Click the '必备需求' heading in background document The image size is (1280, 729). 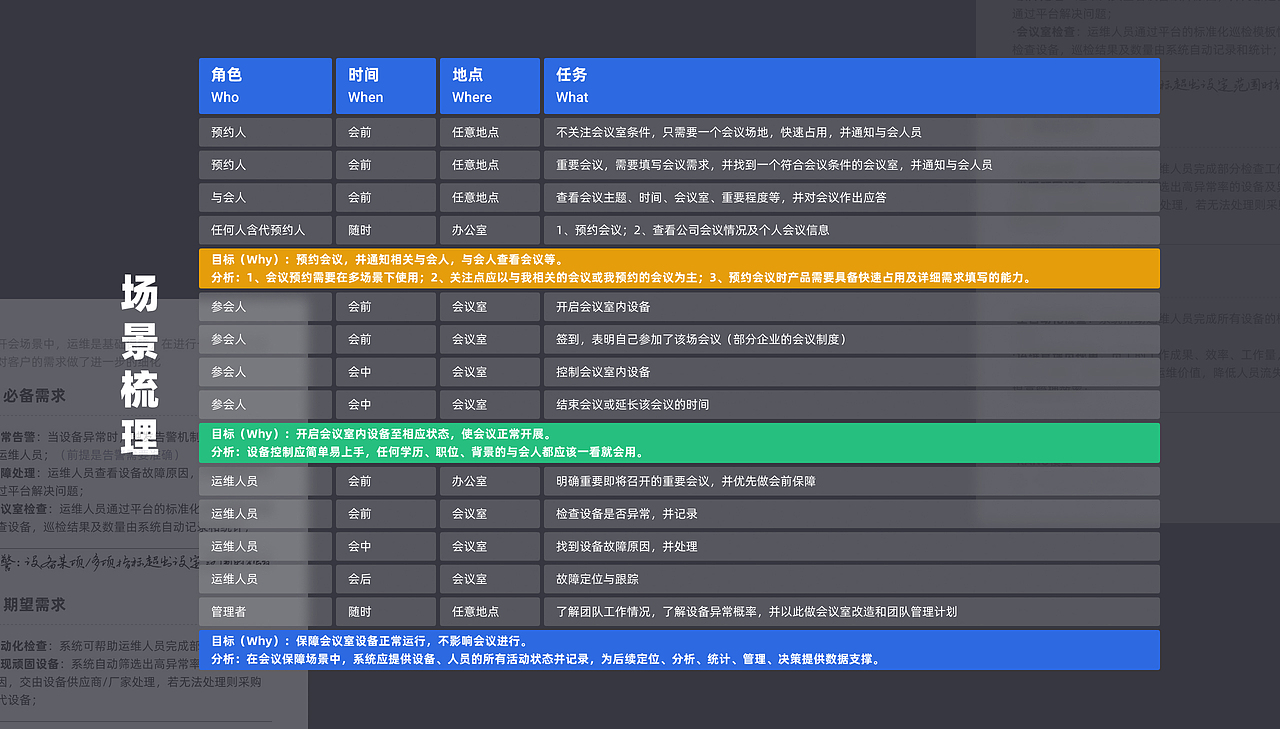pyautogui.click(x=35, y=396)
